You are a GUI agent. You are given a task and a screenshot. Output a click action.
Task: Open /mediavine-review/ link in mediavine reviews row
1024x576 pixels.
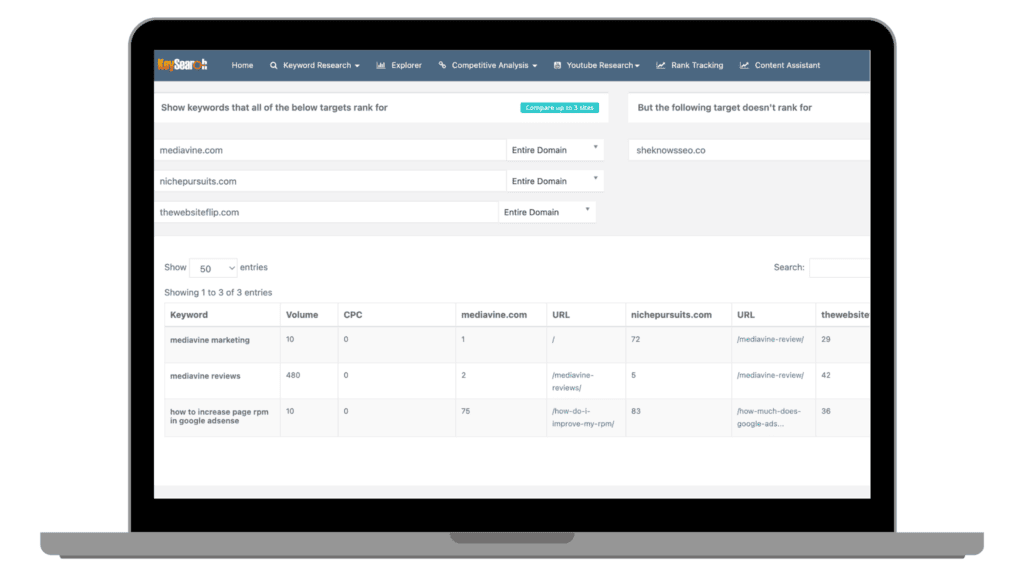tap(771, 376)
